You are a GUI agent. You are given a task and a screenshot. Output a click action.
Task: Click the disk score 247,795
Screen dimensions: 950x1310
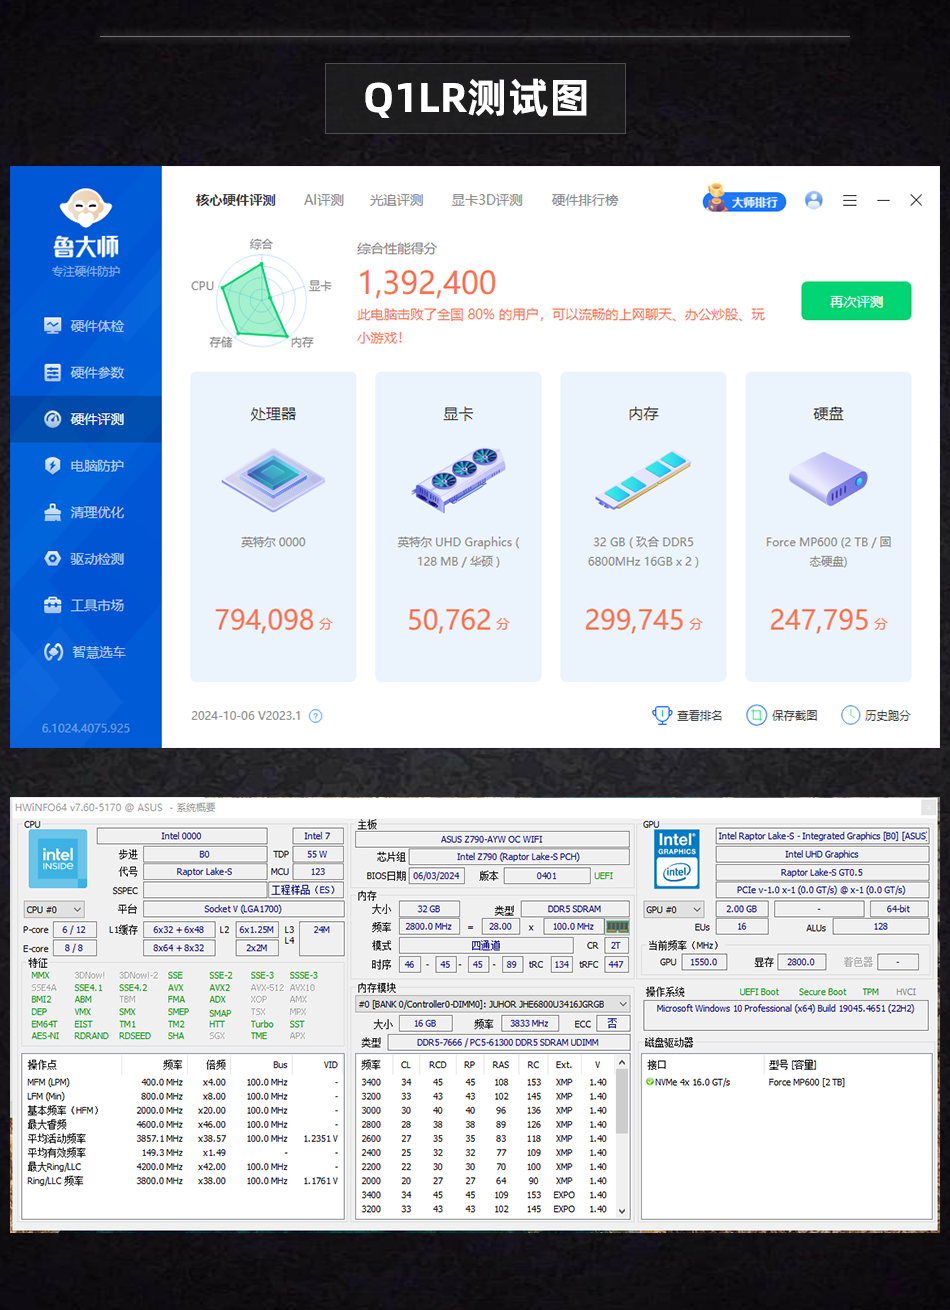(x=819, y=620)
